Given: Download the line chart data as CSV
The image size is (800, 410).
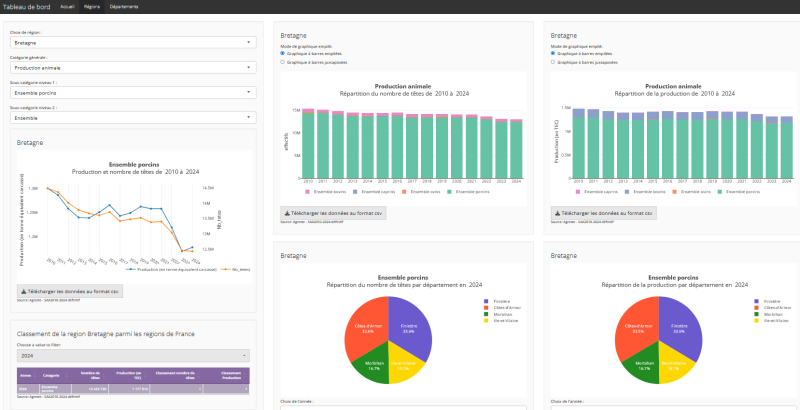Looking at the screenshot, I should click(70, 291).
